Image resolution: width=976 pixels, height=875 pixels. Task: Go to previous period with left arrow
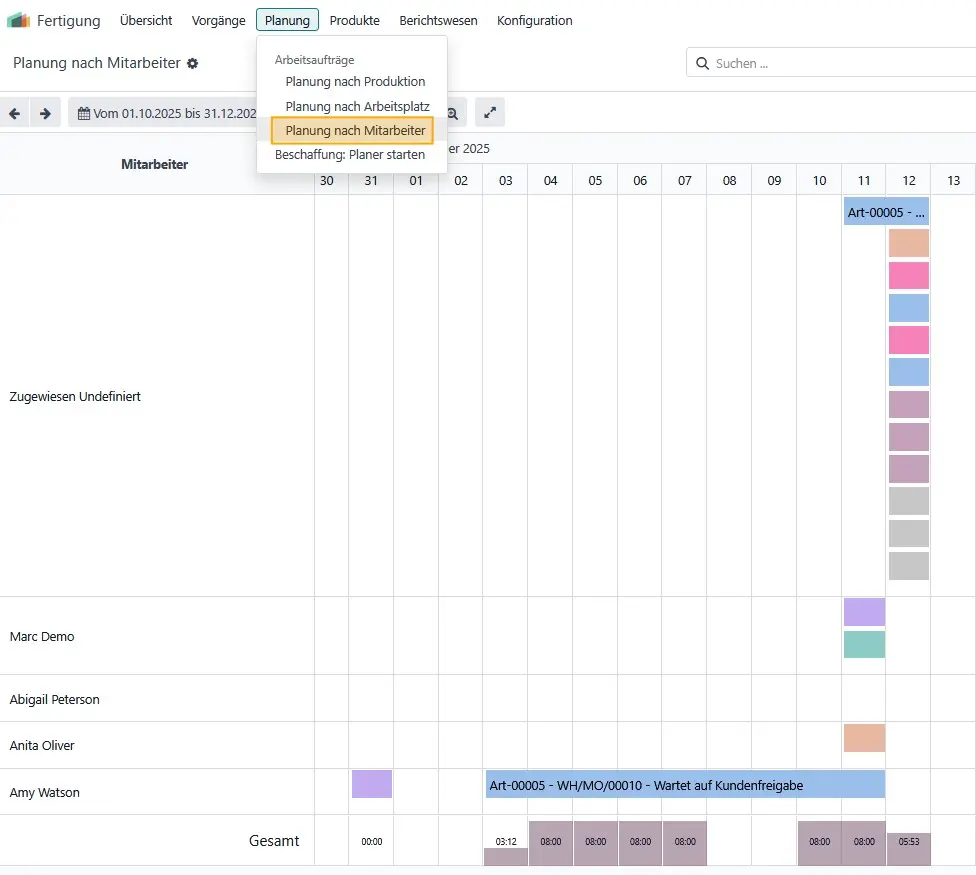tap(15, 114)
